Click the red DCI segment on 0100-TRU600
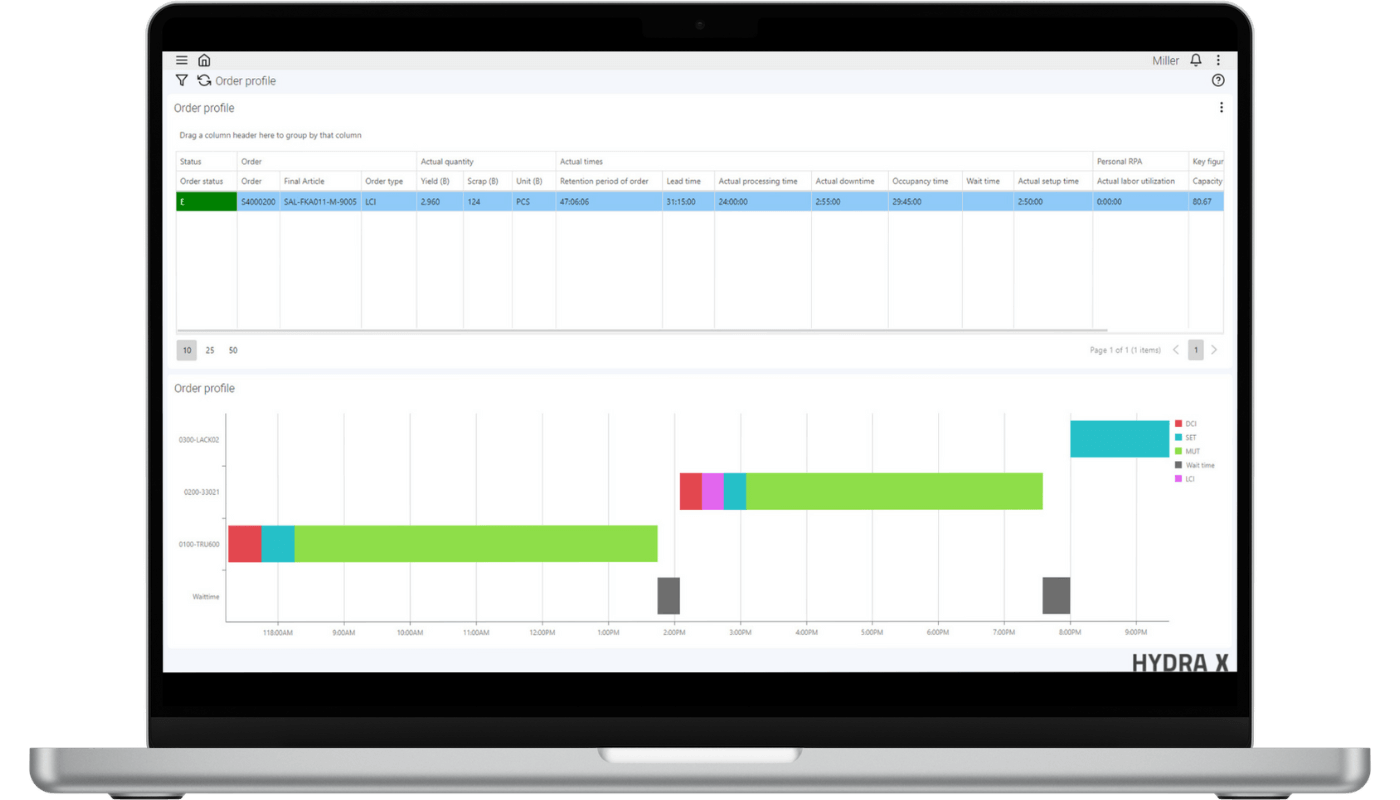Viewport: 1400px width, 800px height. [x=245, y=543]
